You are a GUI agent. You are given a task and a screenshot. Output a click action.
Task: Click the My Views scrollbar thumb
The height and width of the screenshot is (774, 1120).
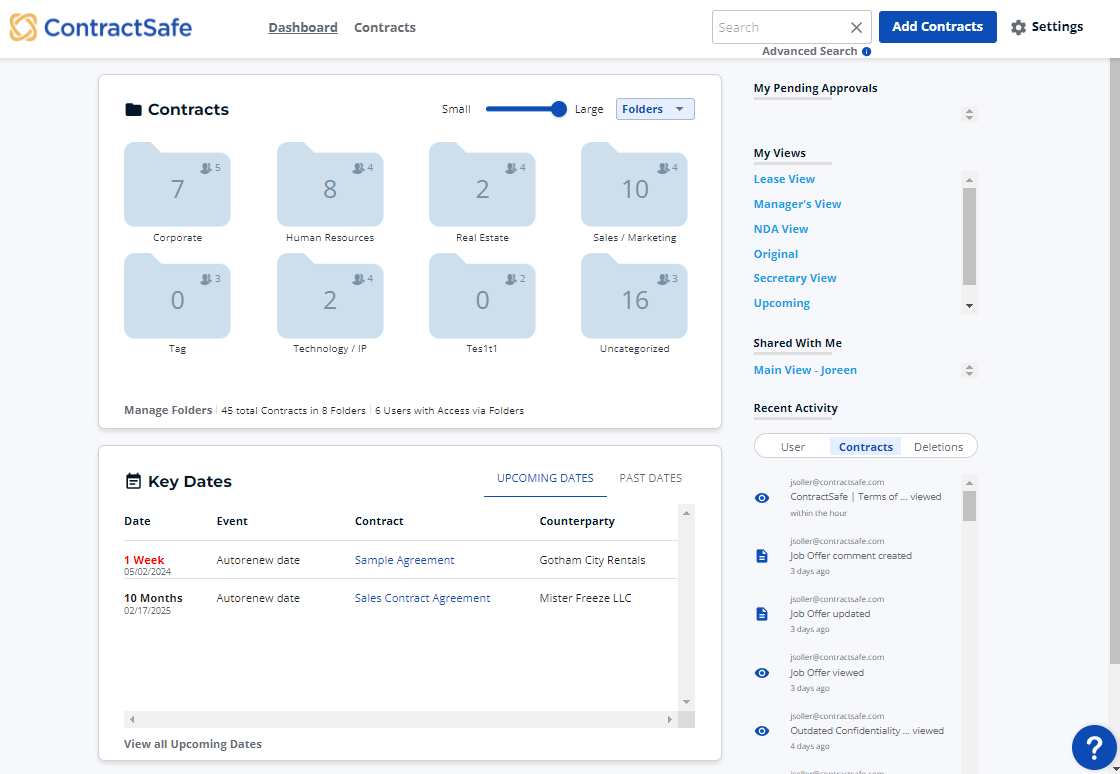[969, 236]
